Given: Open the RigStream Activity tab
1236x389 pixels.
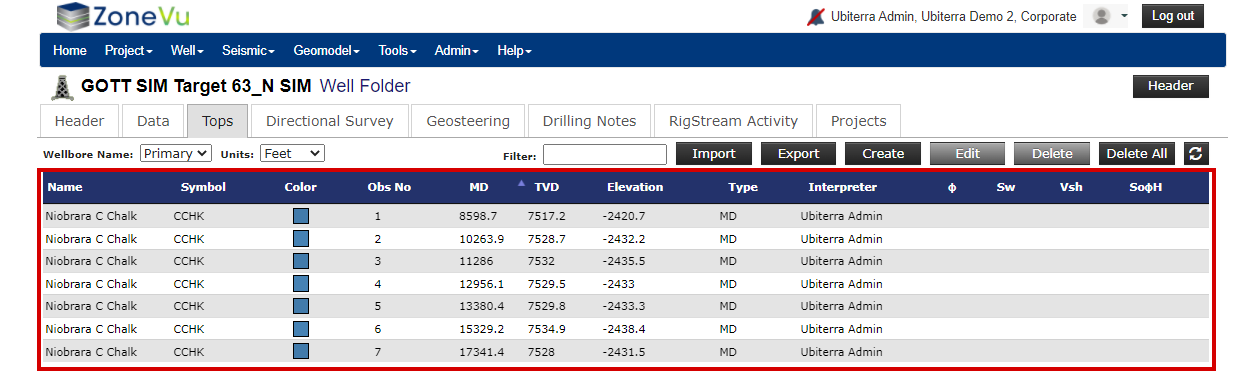Looking at the screenshot, I should 733,121.
